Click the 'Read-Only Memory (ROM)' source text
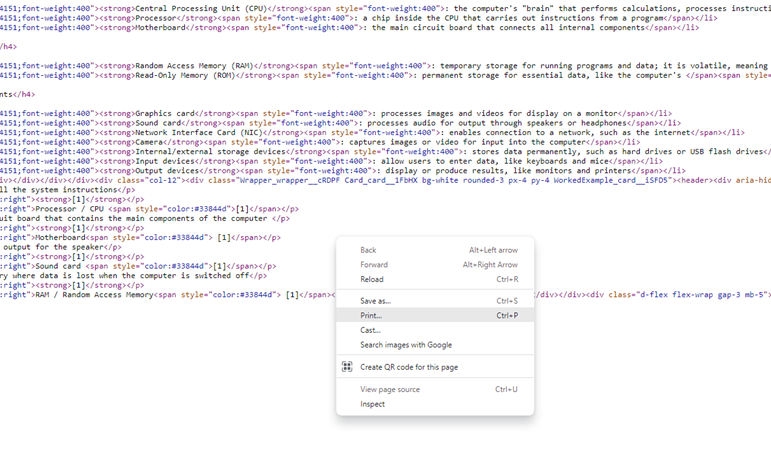This screenshot has height=461, width=771. point(187,75)
